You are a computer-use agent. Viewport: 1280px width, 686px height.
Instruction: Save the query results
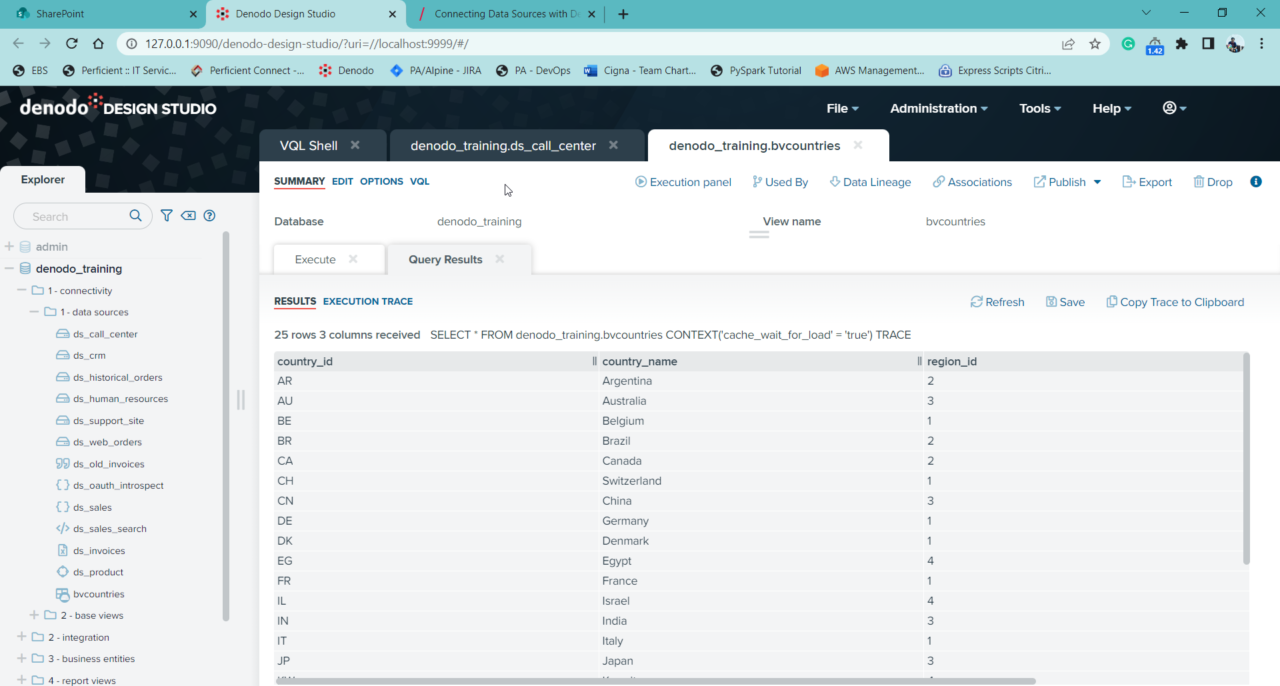pyautogui.click(x=1065, y=302)
